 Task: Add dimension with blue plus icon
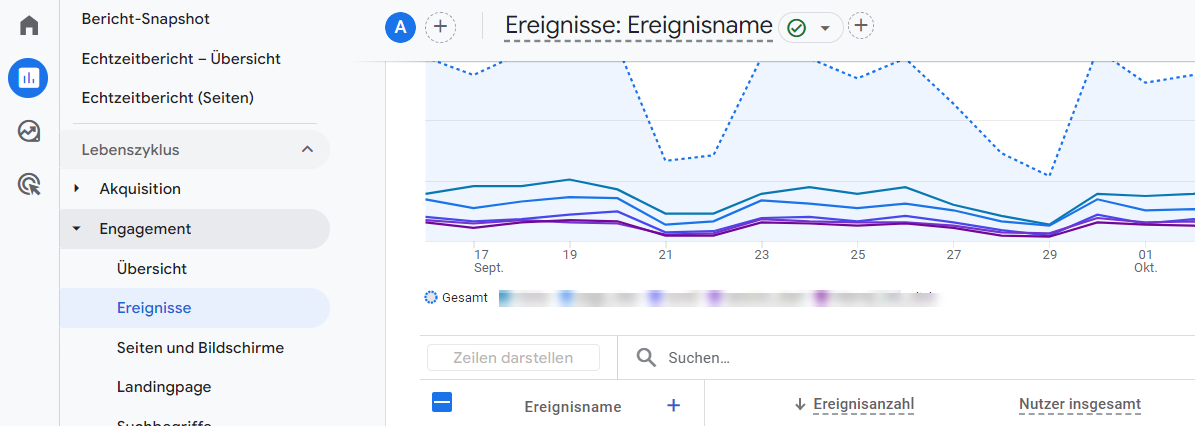673,405
